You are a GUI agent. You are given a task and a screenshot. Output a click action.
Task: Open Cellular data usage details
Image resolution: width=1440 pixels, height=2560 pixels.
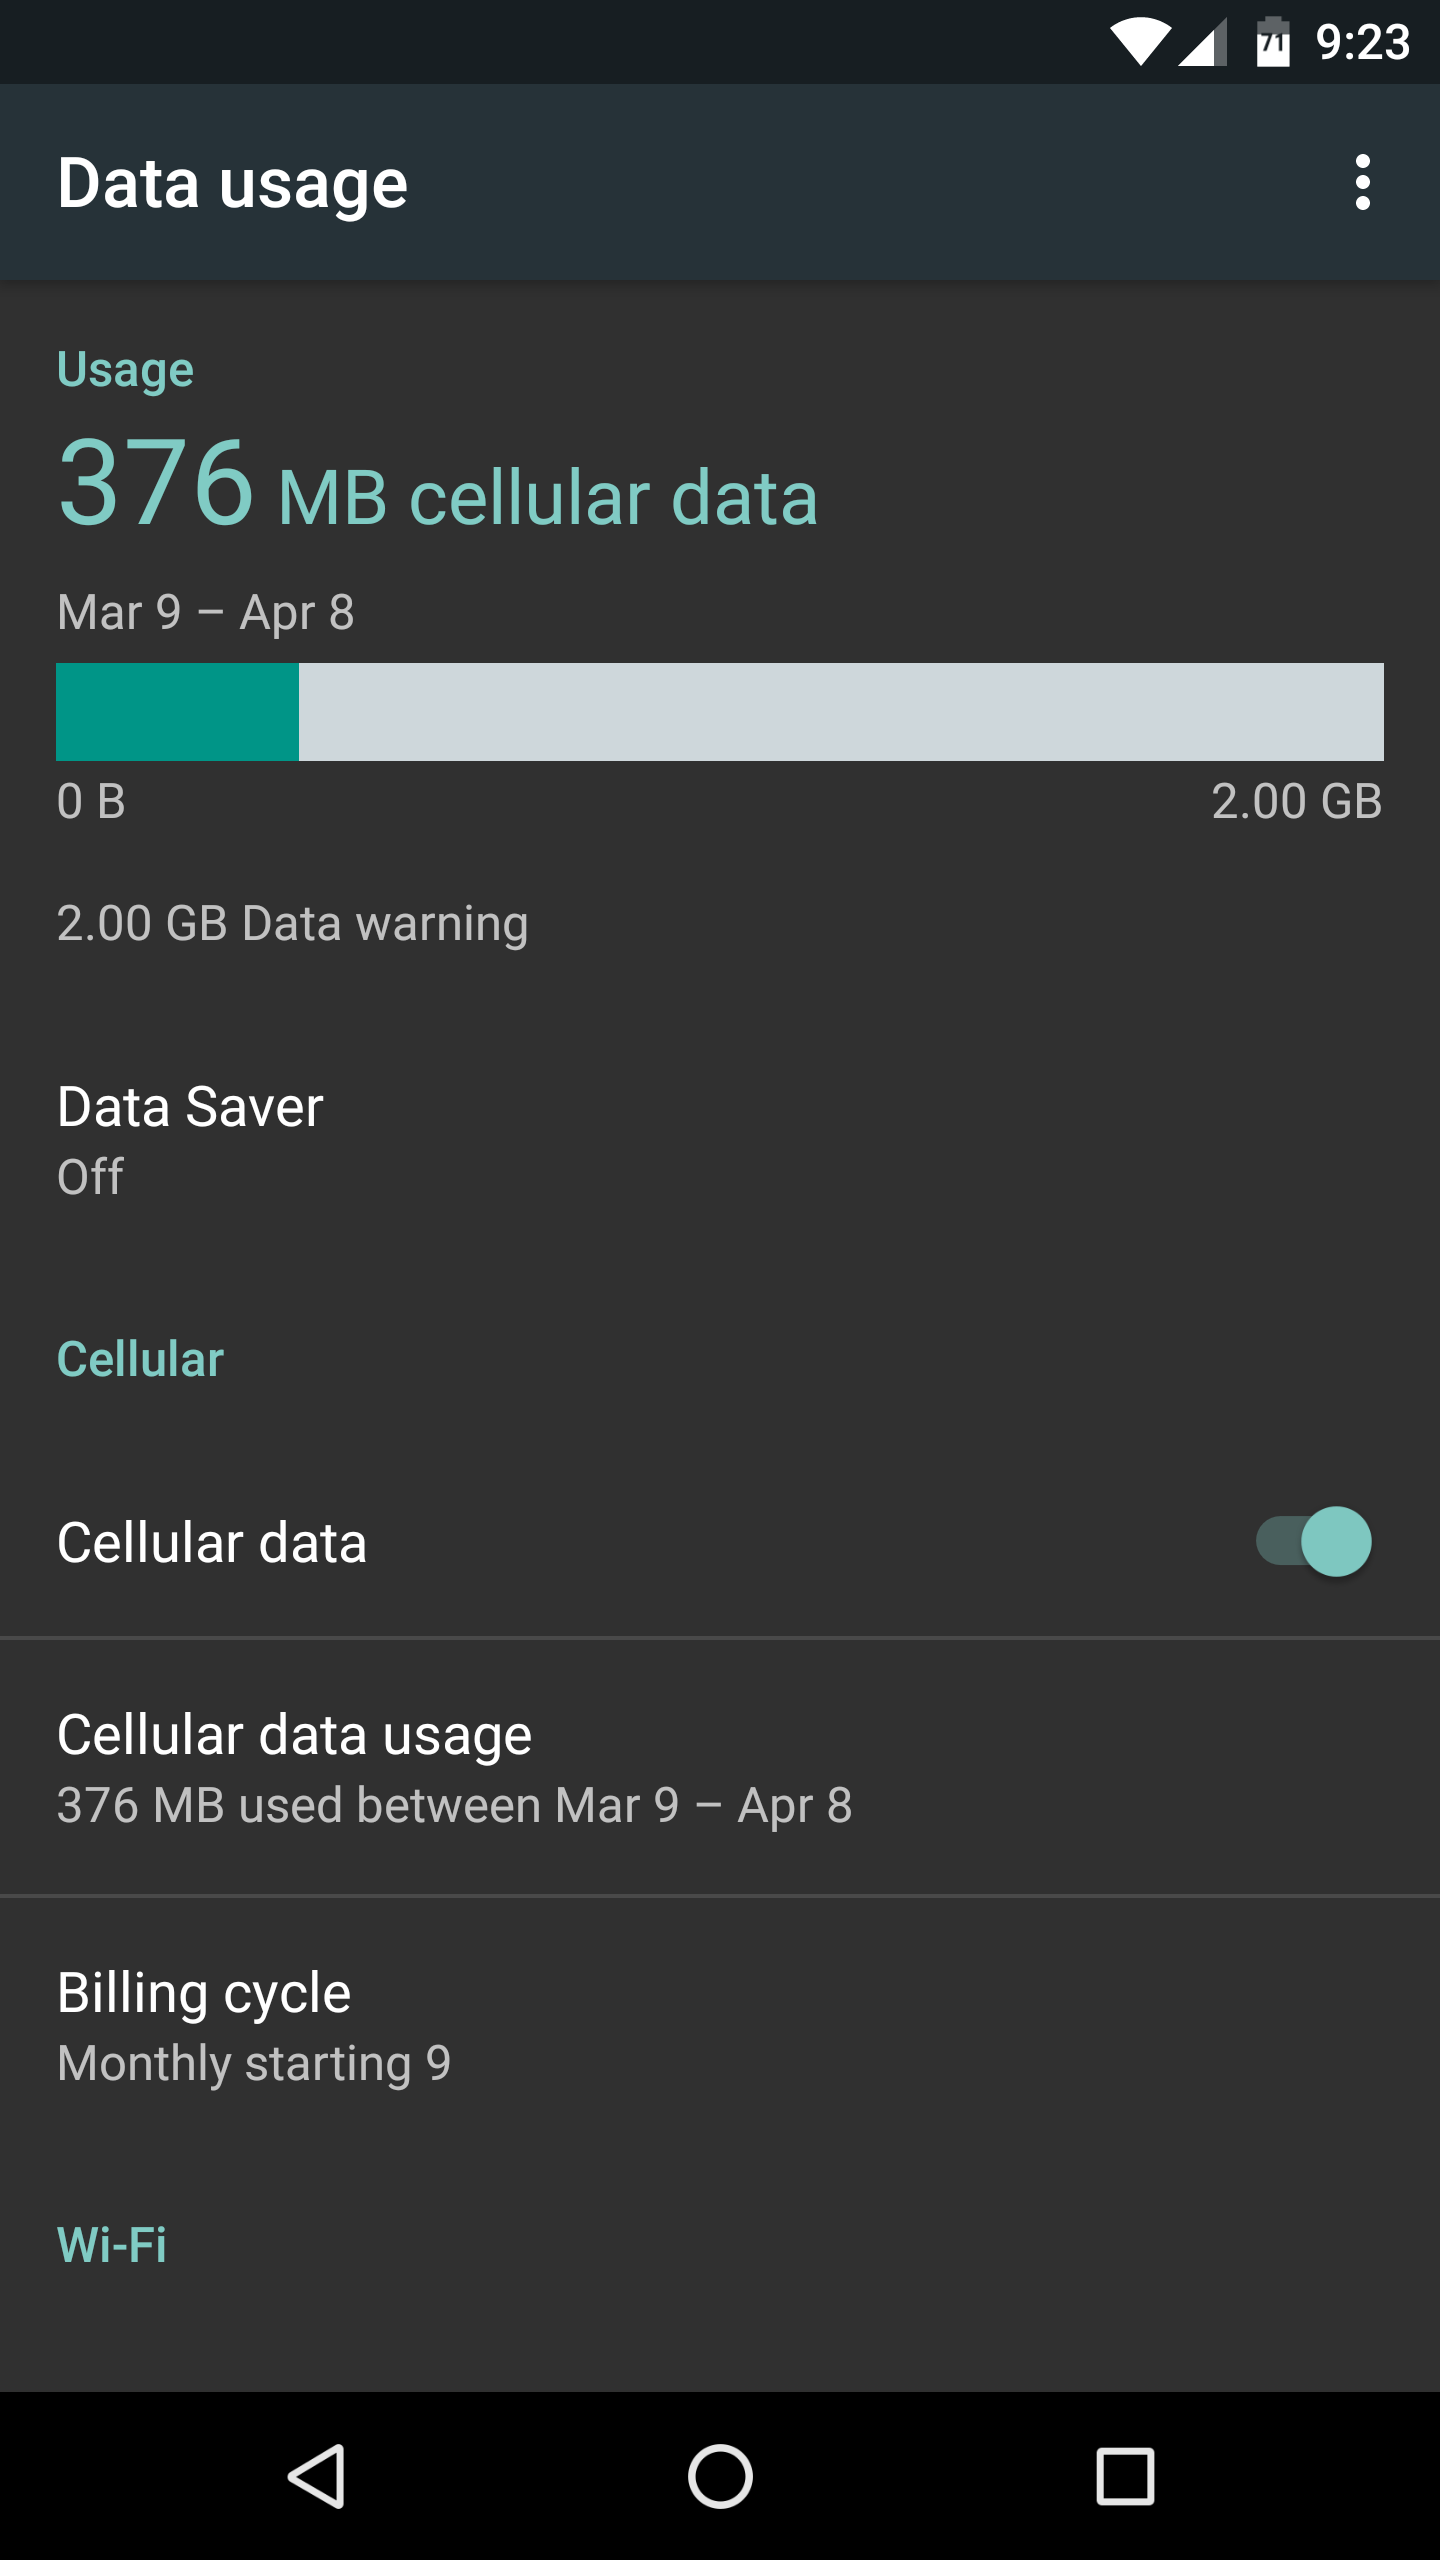(x=720, y=1767)
